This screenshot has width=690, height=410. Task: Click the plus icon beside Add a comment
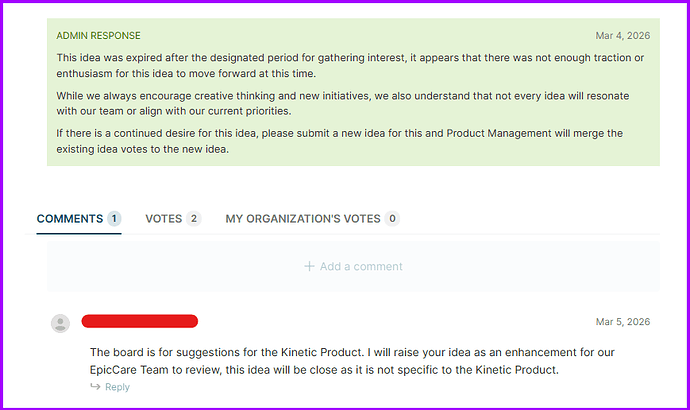309,266
